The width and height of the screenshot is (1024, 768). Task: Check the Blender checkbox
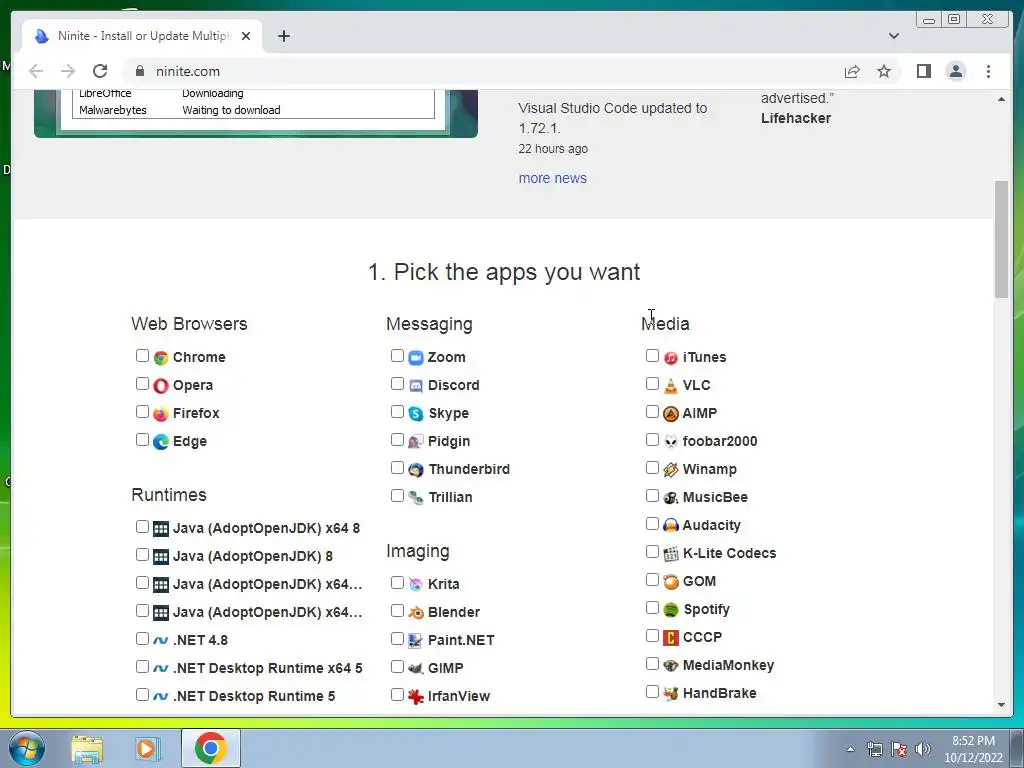click(x=397, y=611)
